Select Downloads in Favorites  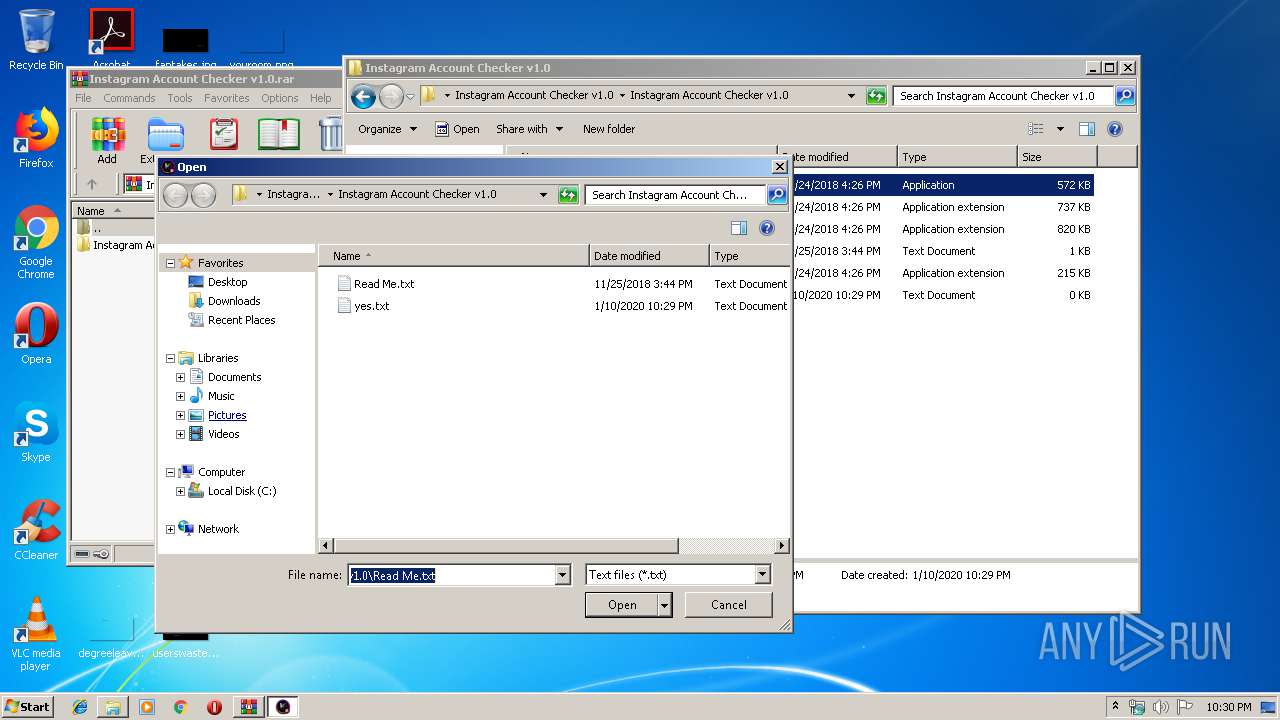[234, 301]
